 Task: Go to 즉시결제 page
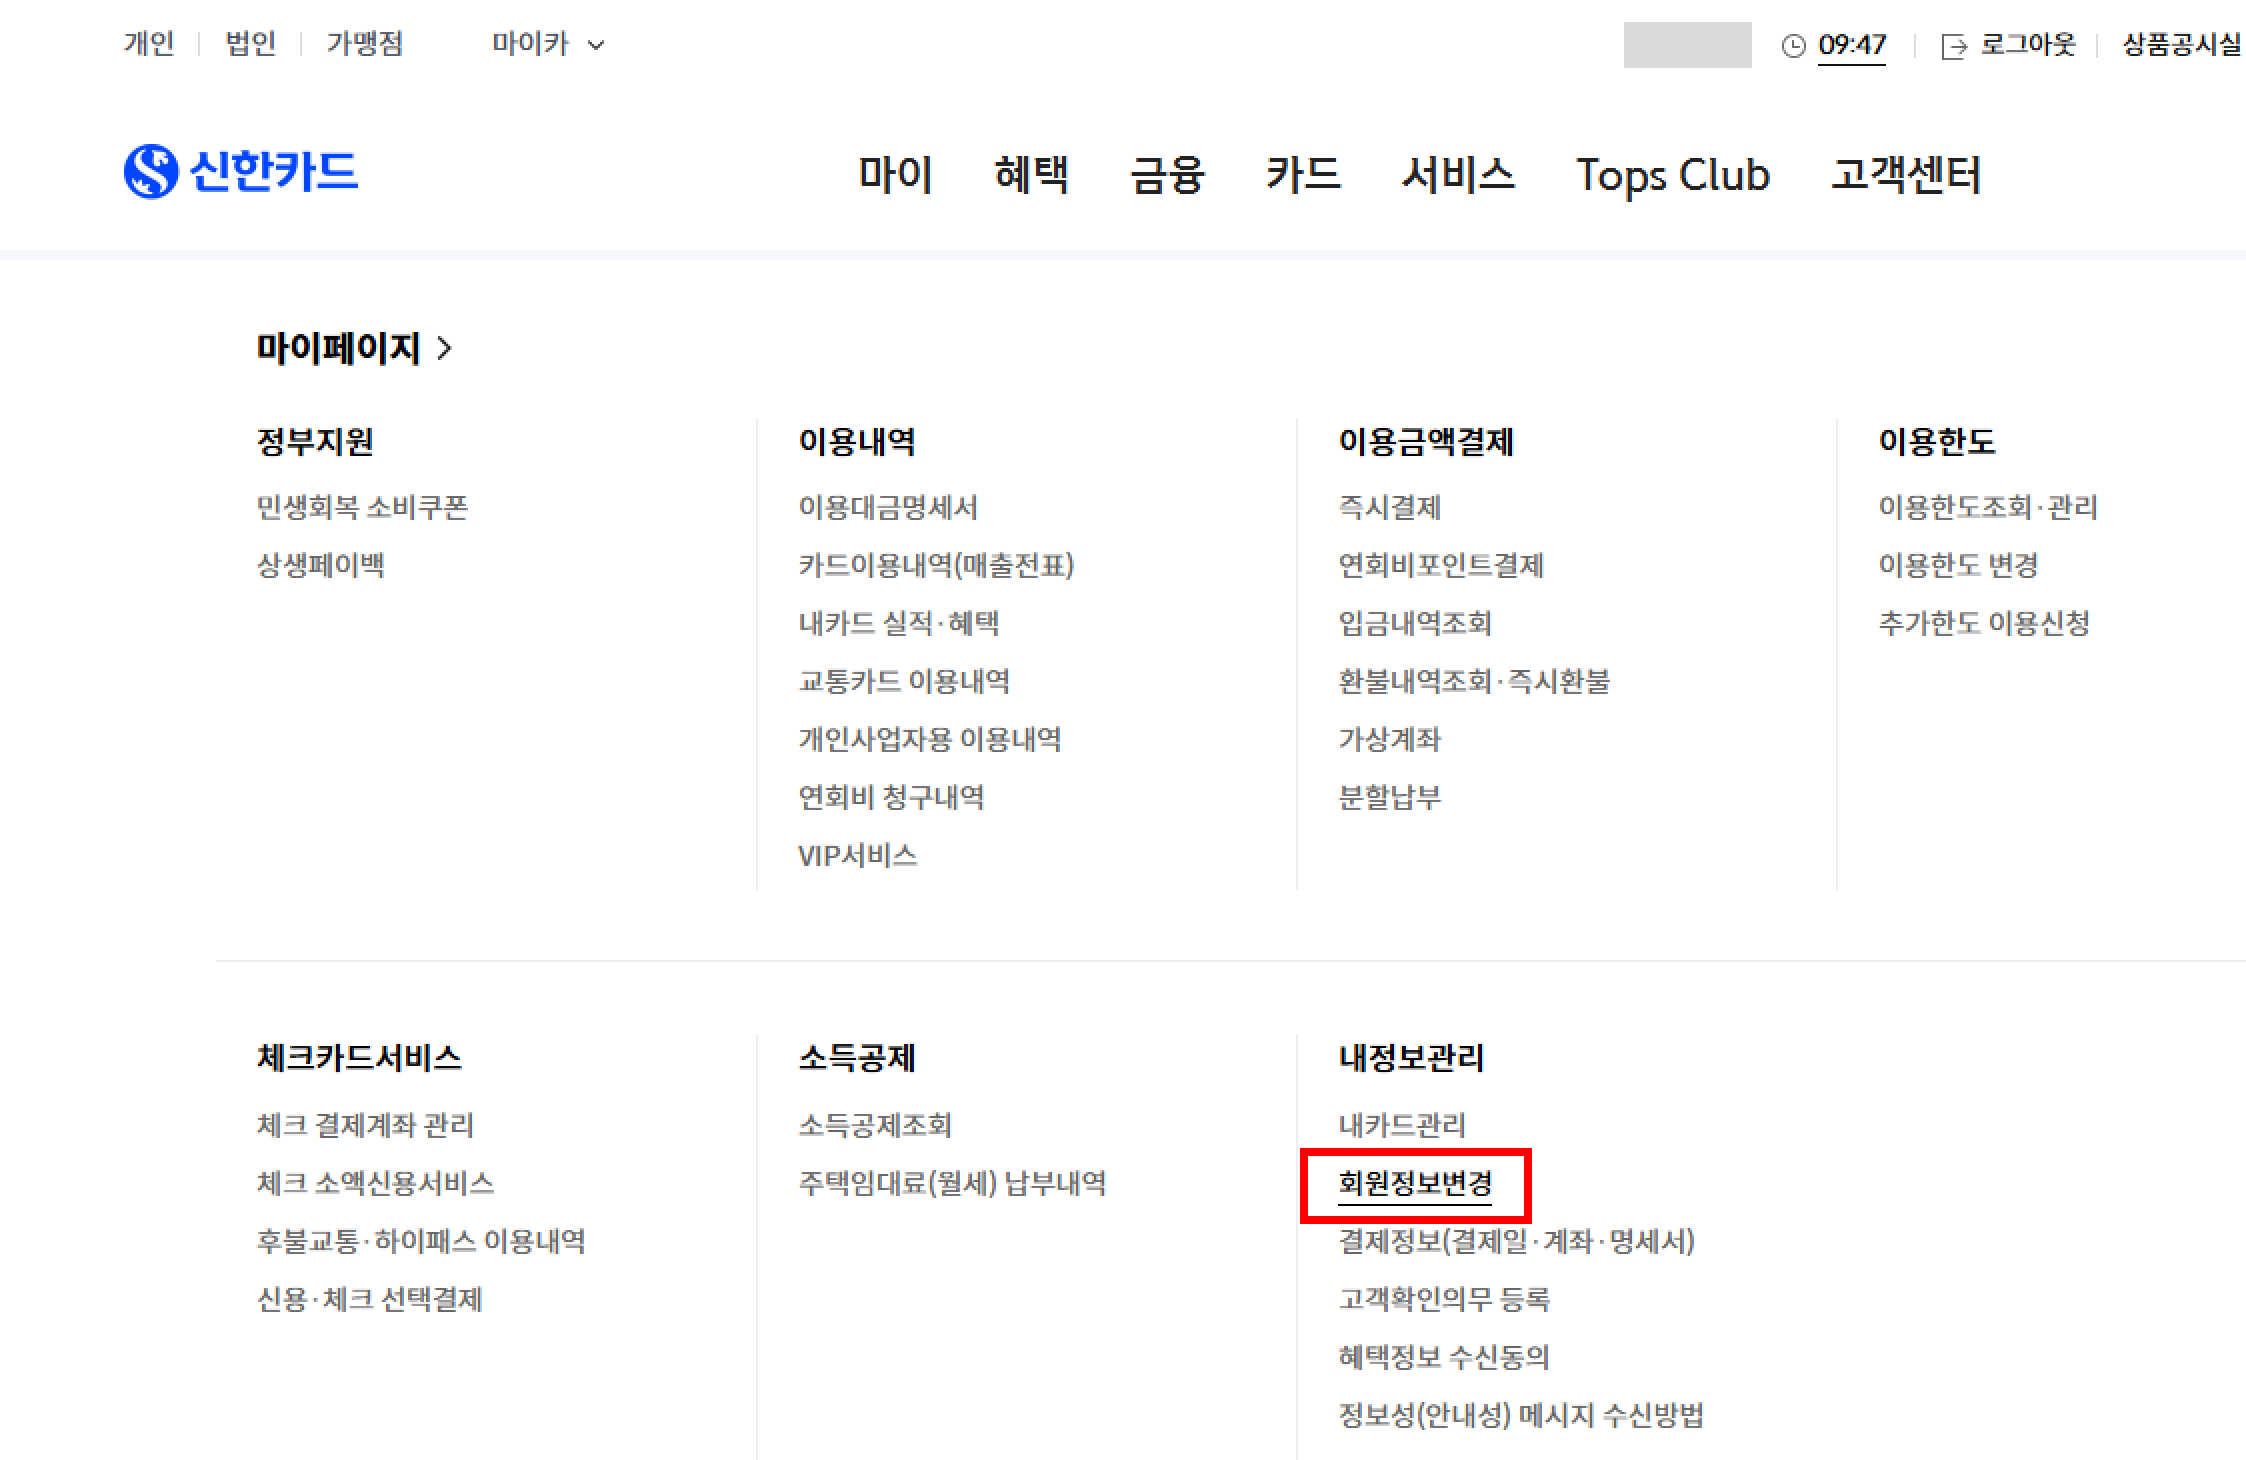pyautogui.click(x=1390, y=507)
